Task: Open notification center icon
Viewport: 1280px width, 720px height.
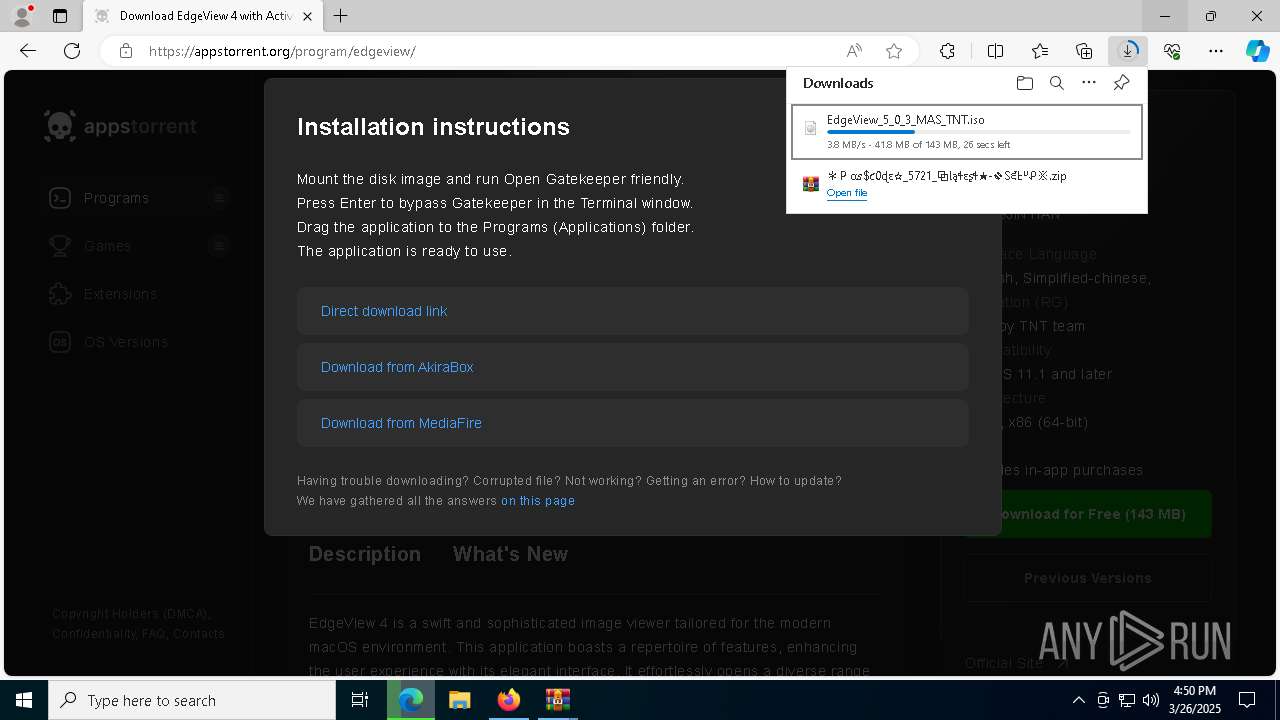Action: [x=1247, y=700]
